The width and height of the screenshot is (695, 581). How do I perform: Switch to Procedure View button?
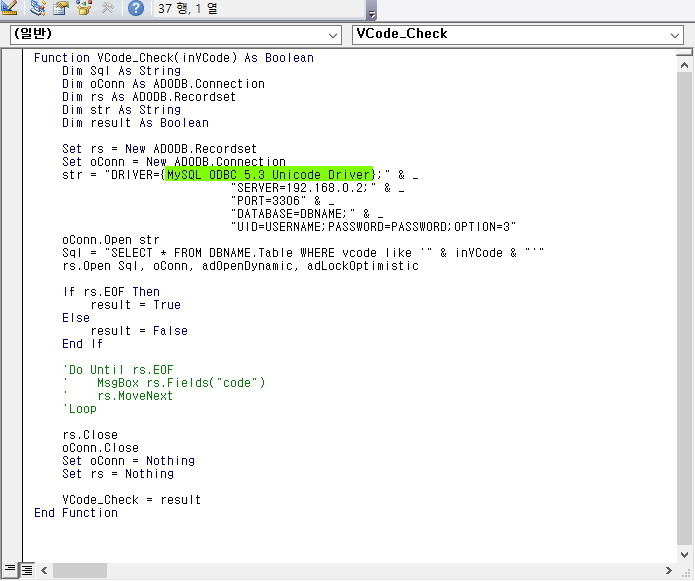pyautogui.click(x=10, y=569)
